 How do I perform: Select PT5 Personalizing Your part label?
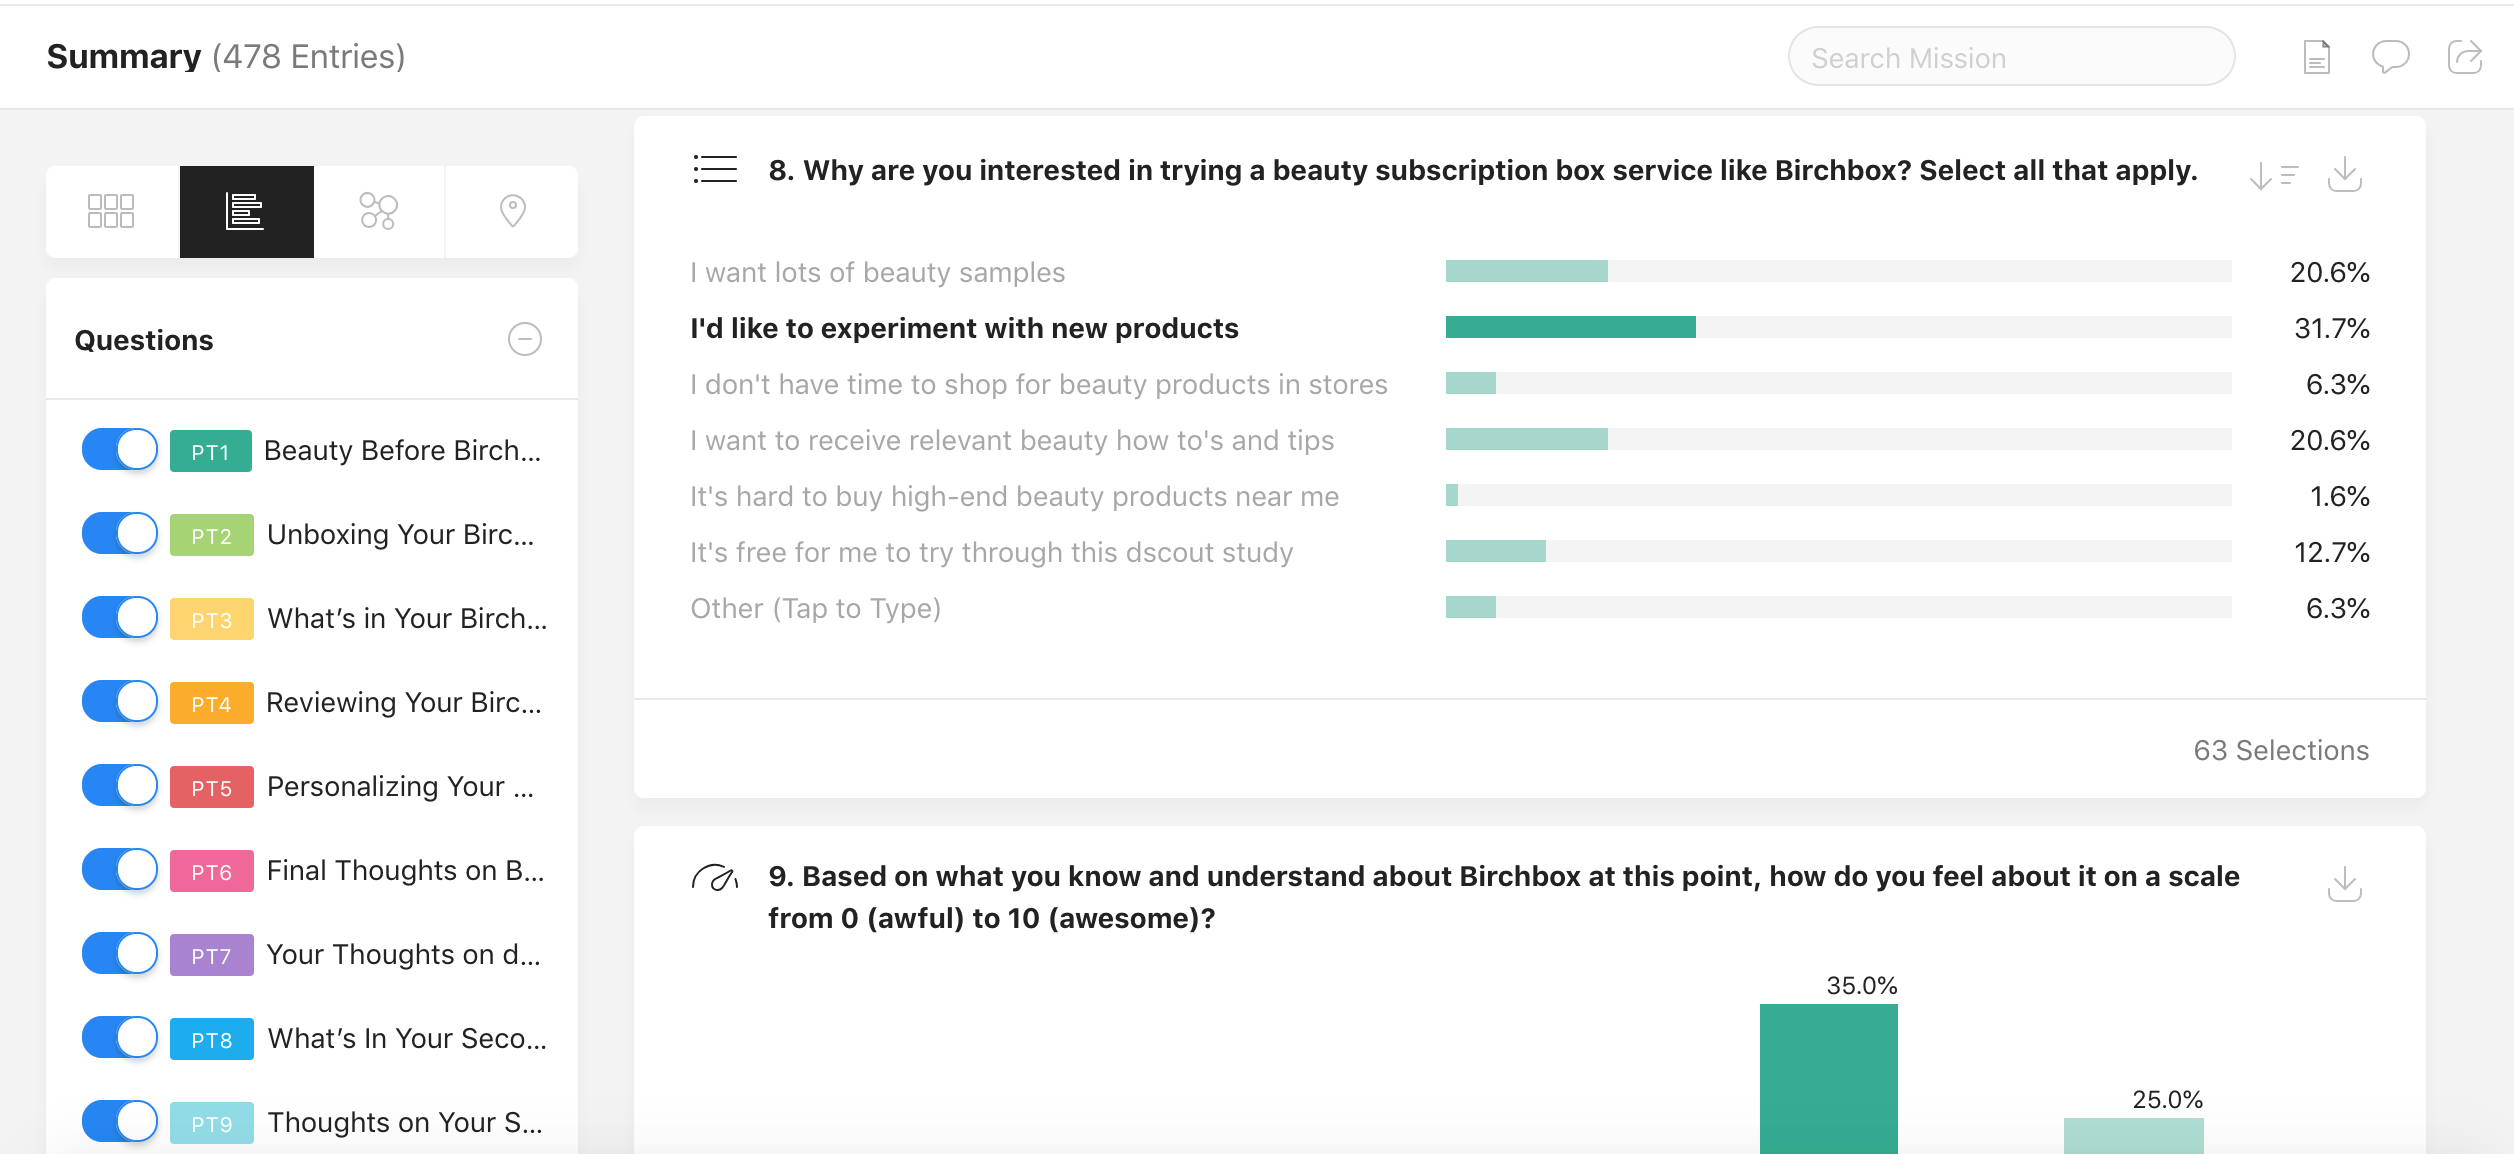pyautogui.click(x=400, y=787)
